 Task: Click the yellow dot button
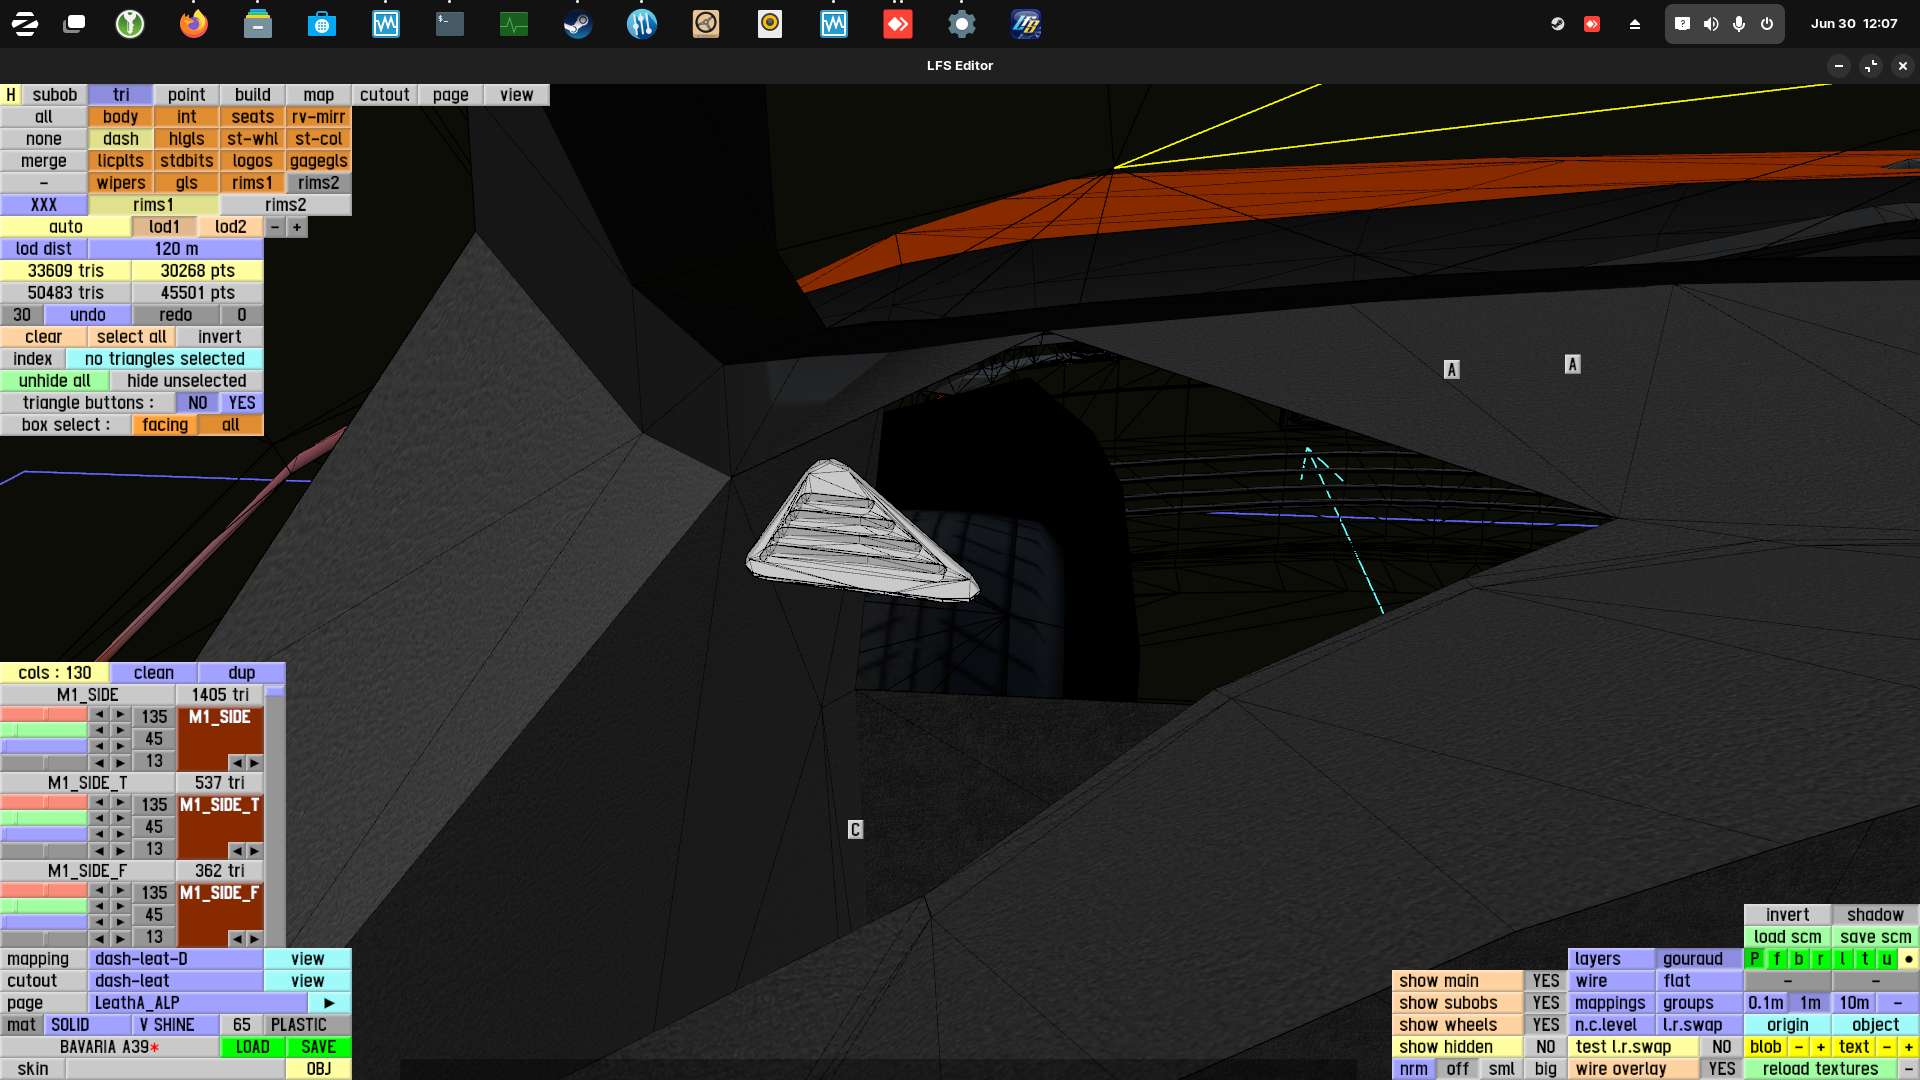[x=1908, y=959]
